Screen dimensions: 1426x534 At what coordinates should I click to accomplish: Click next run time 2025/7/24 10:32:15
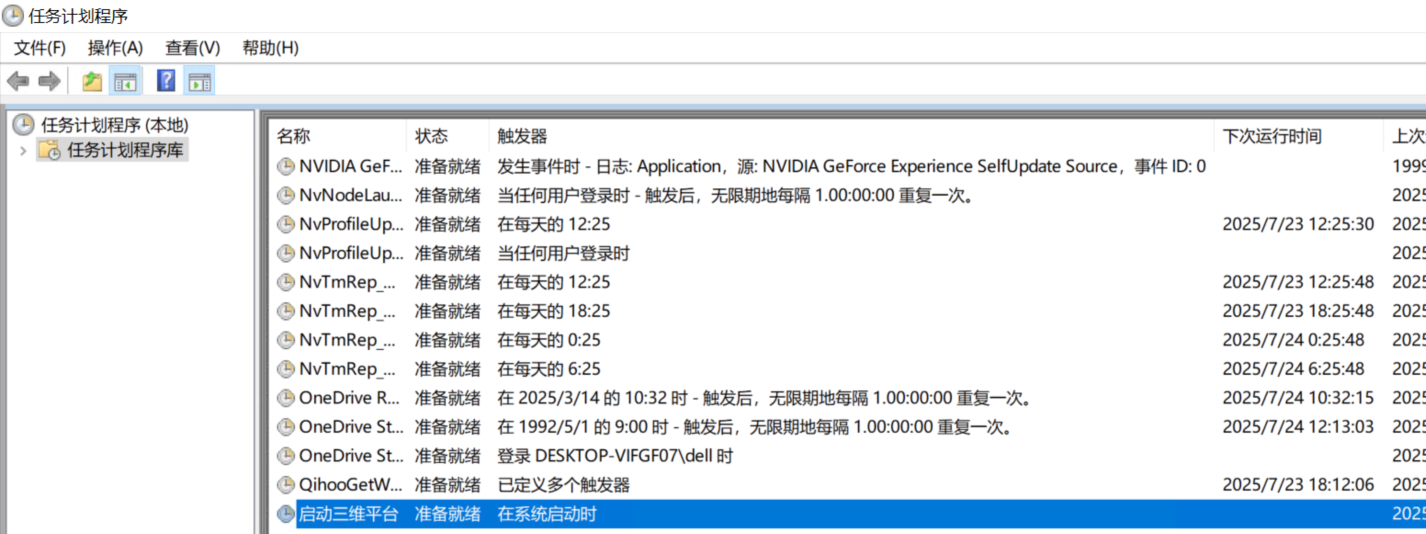[1298, 399]
